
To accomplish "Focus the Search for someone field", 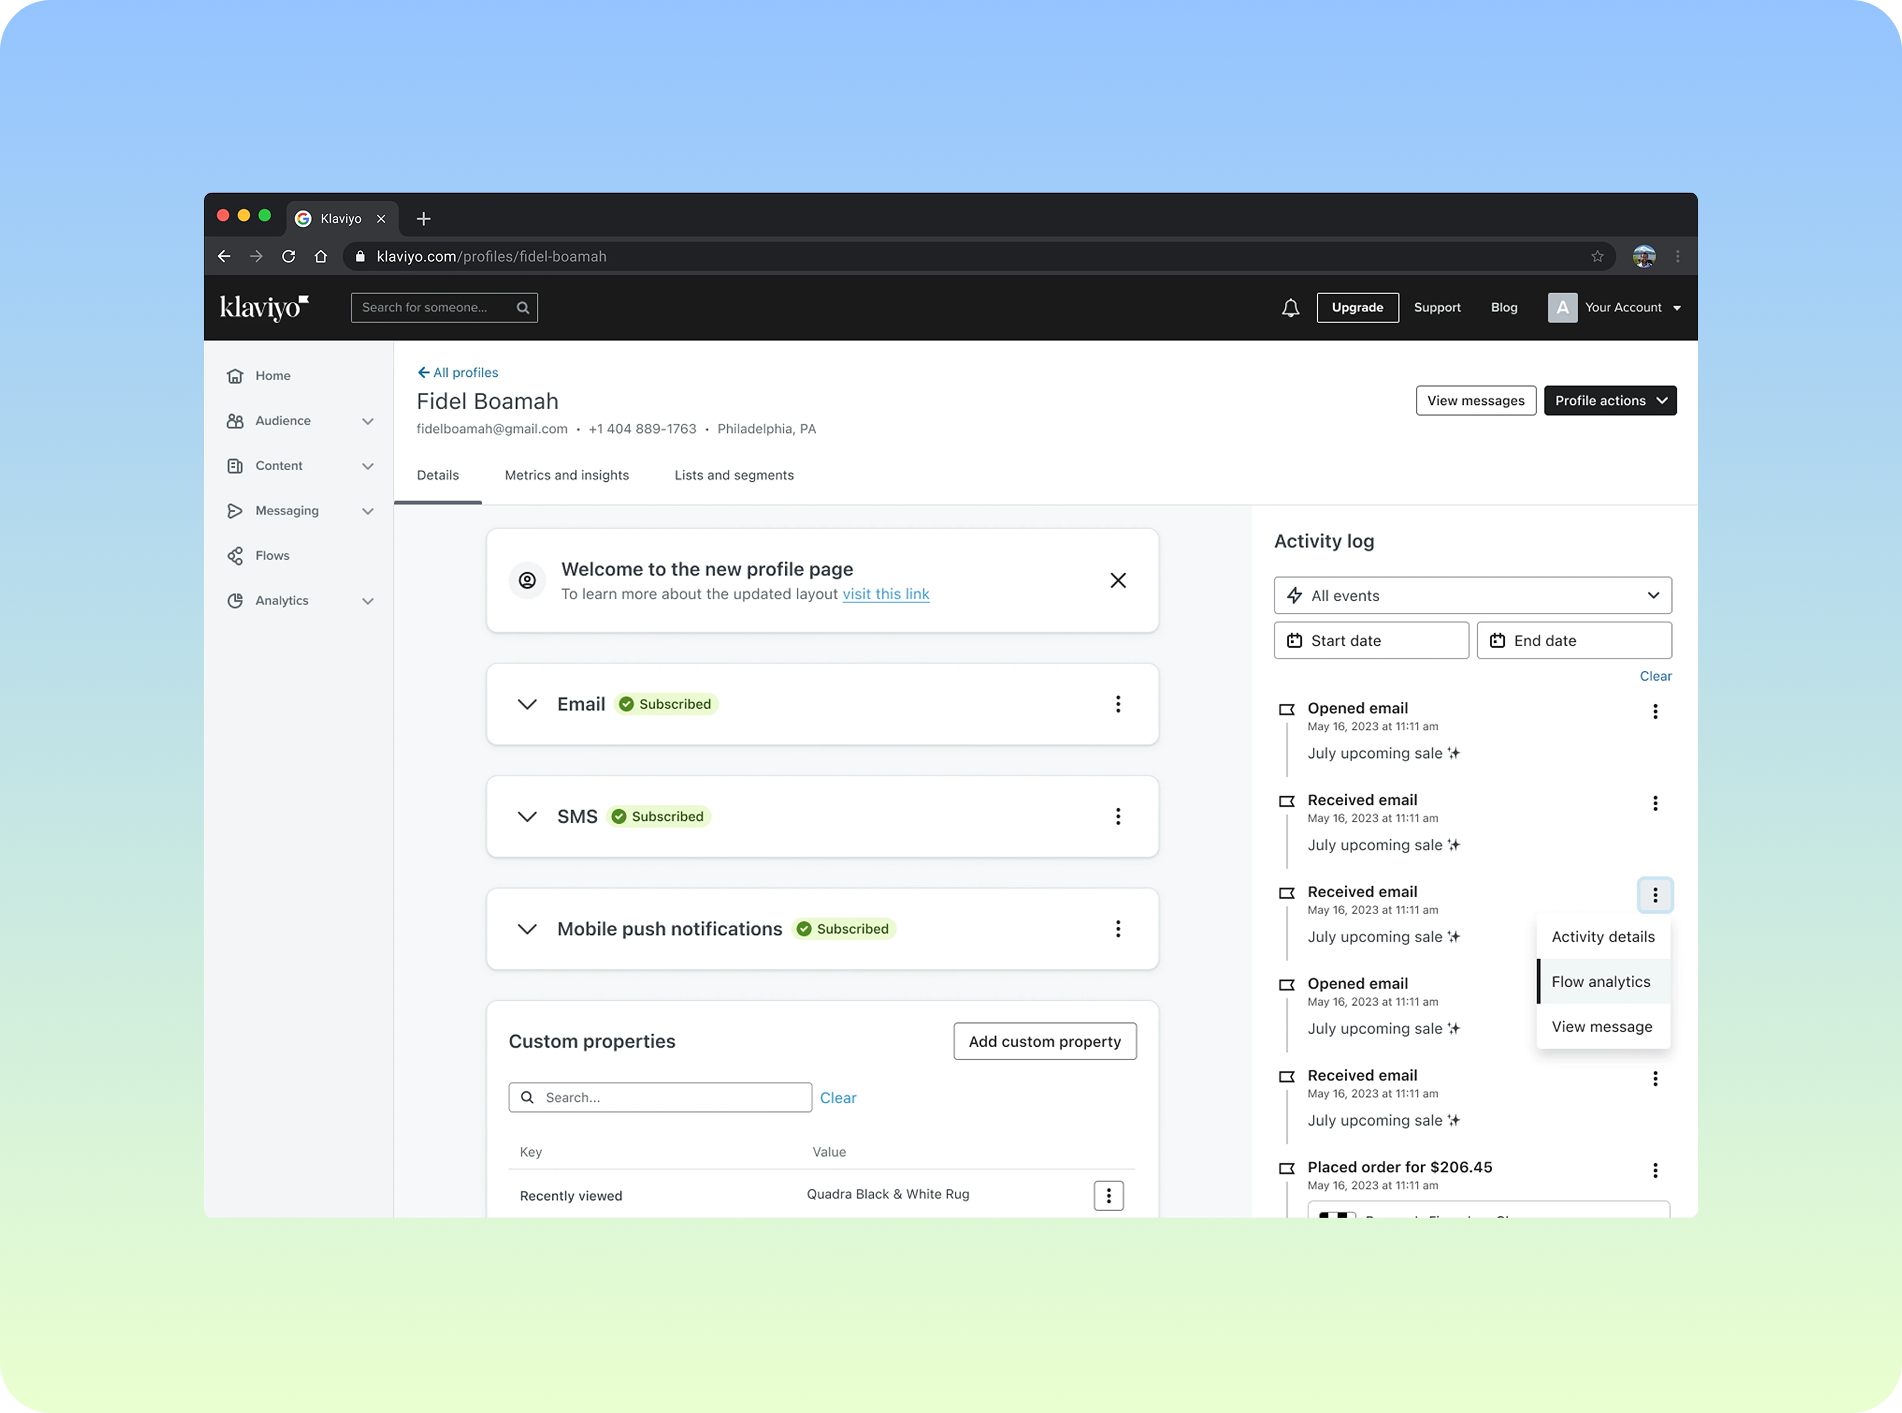I will point(443,307).
